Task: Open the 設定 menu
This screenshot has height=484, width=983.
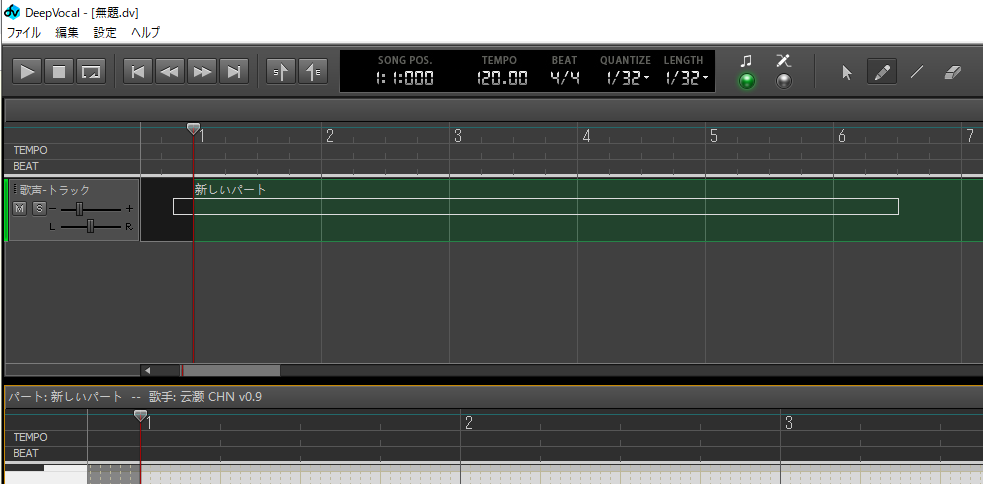Action: coord(105,33)
